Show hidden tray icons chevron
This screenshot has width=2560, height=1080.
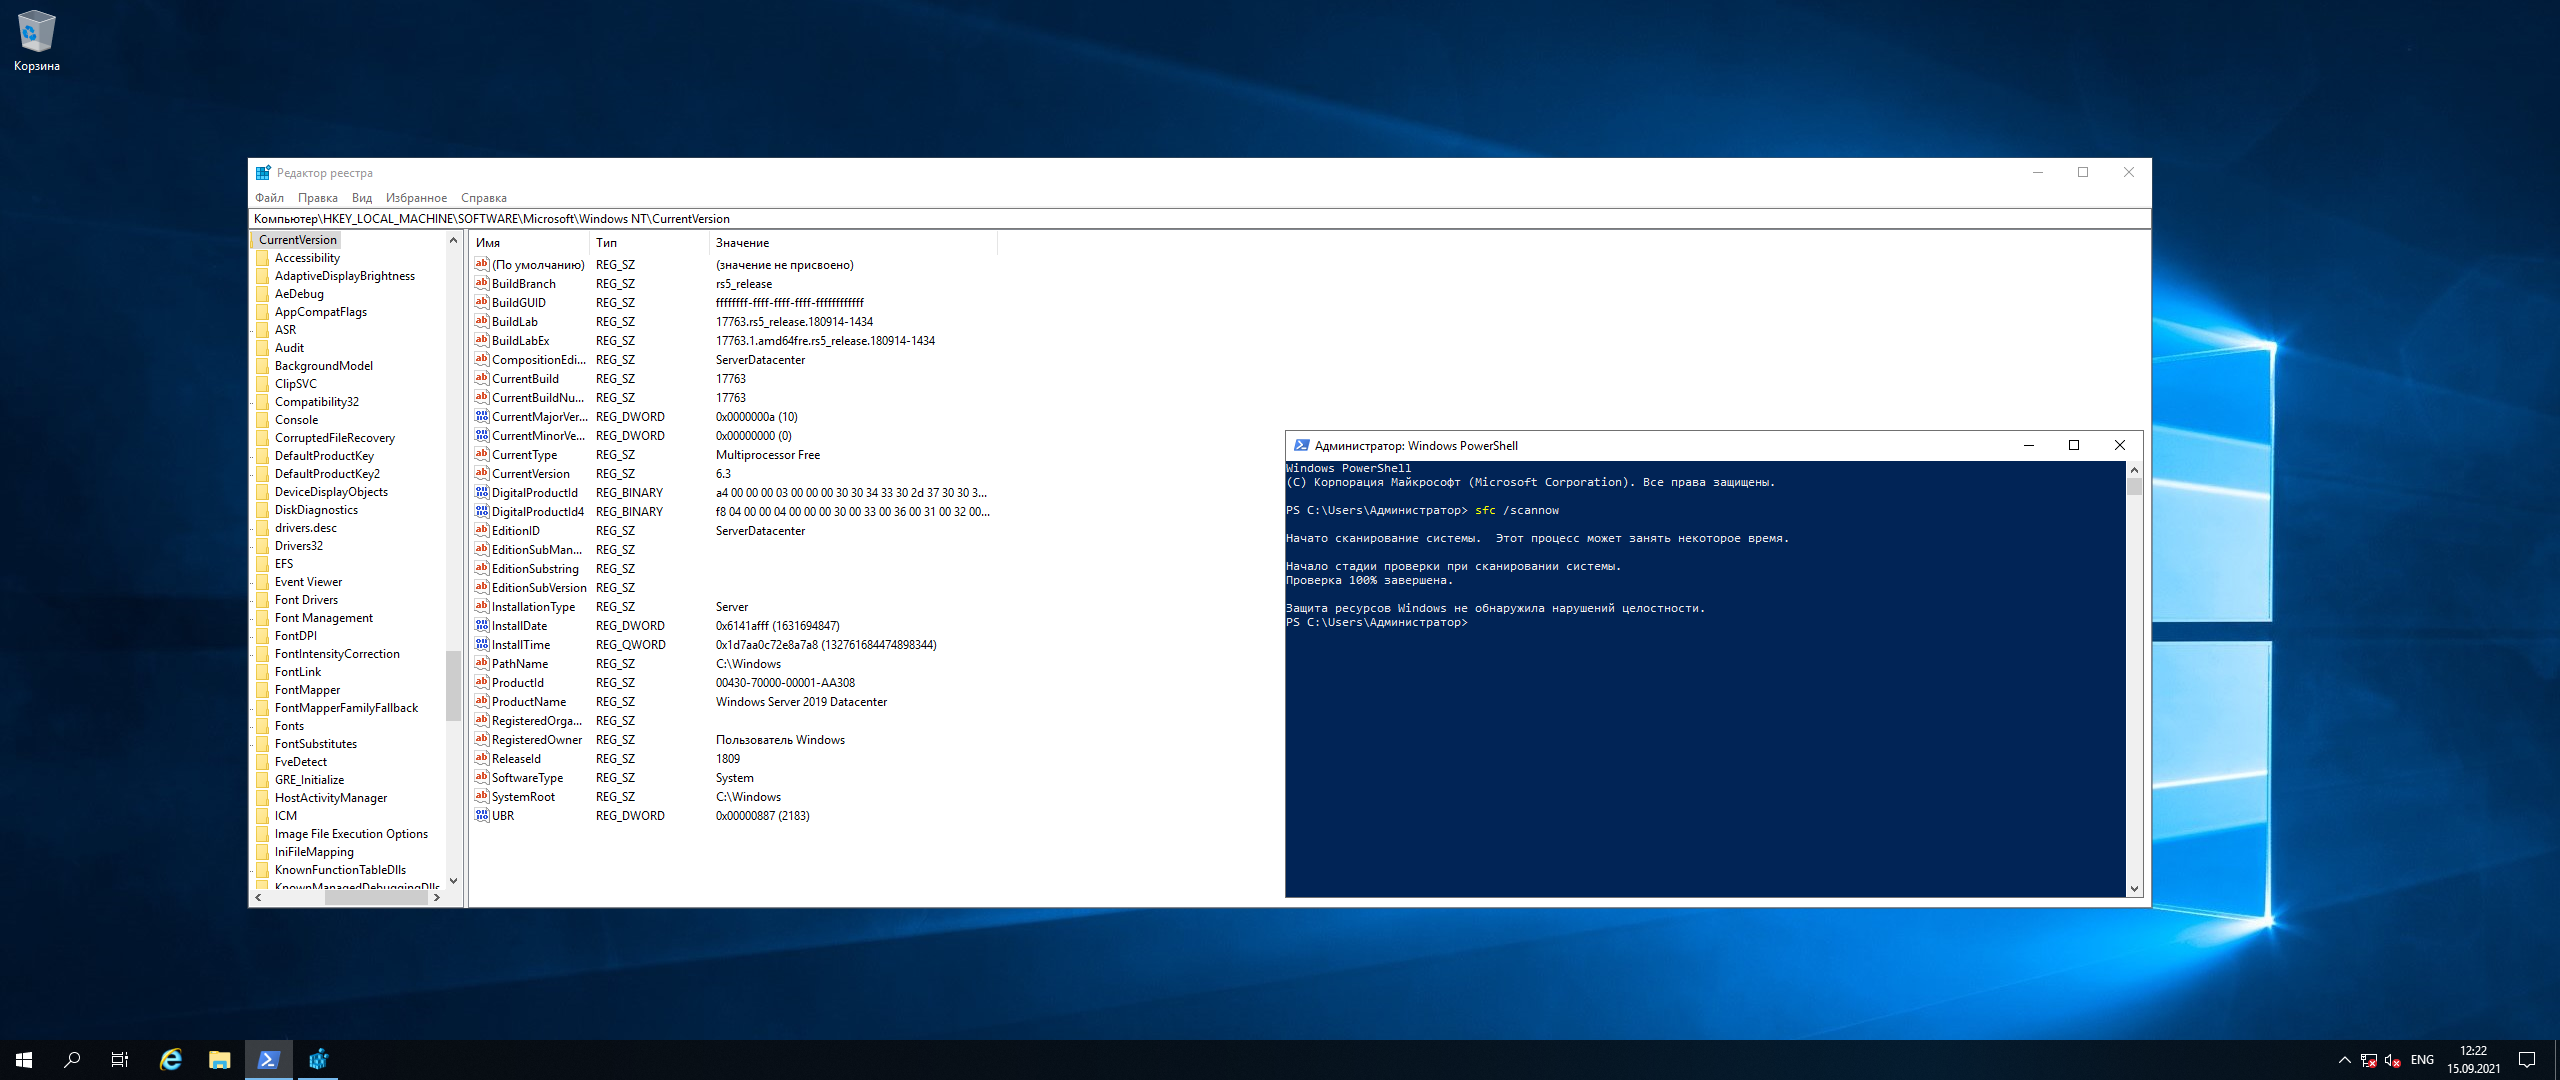pyautogui.click(x=2344, y=1060)
